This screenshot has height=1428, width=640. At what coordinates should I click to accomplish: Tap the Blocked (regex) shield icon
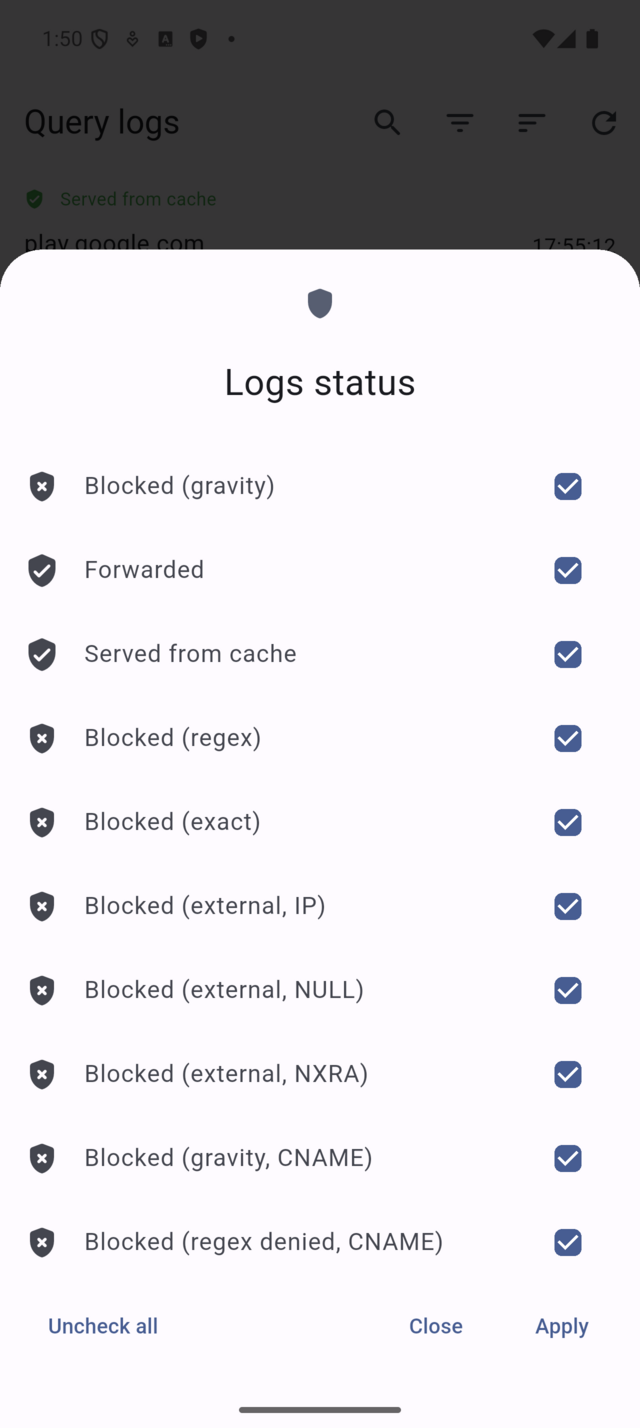(42, 738)
